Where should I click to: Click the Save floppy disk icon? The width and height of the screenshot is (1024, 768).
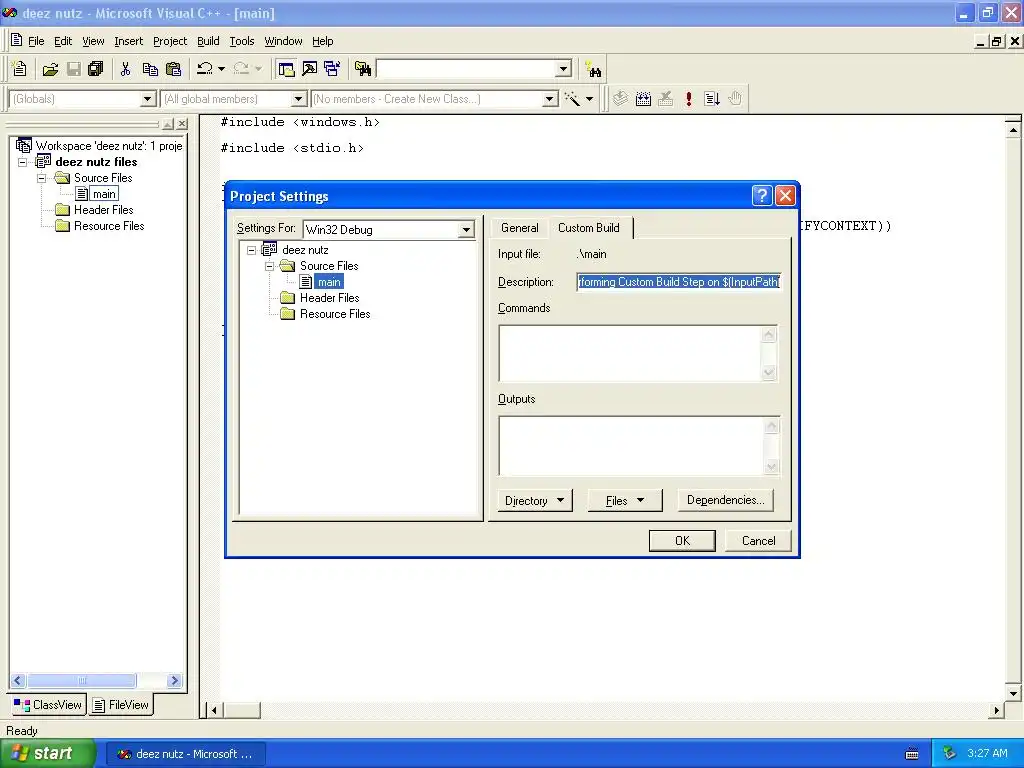coord(73,69)
